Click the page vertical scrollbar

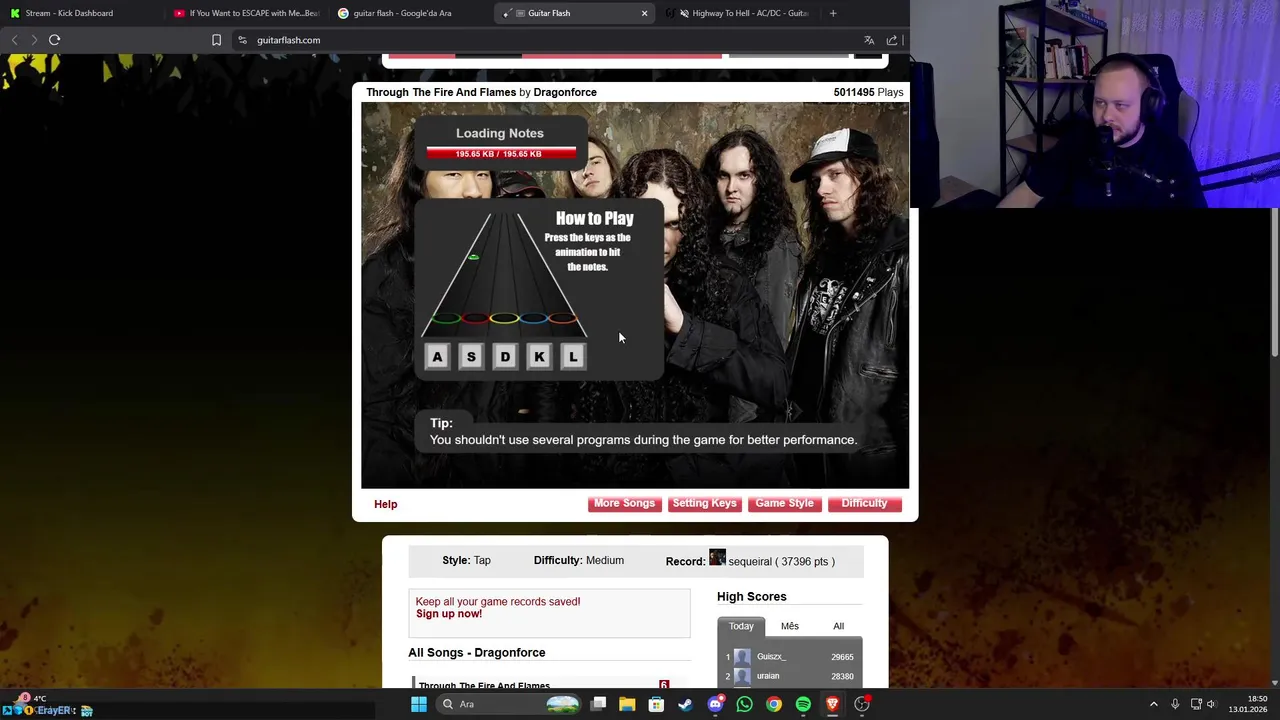pyautogui.click(x=1275, y=280)
